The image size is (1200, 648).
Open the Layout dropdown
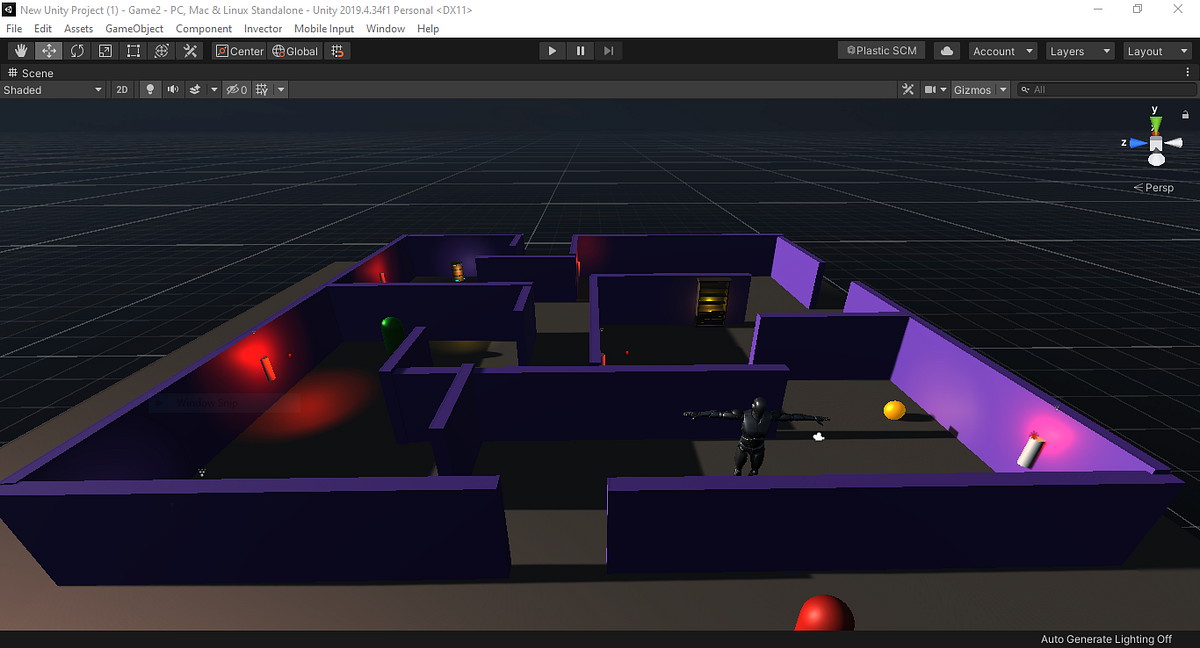pos(1156,50)
